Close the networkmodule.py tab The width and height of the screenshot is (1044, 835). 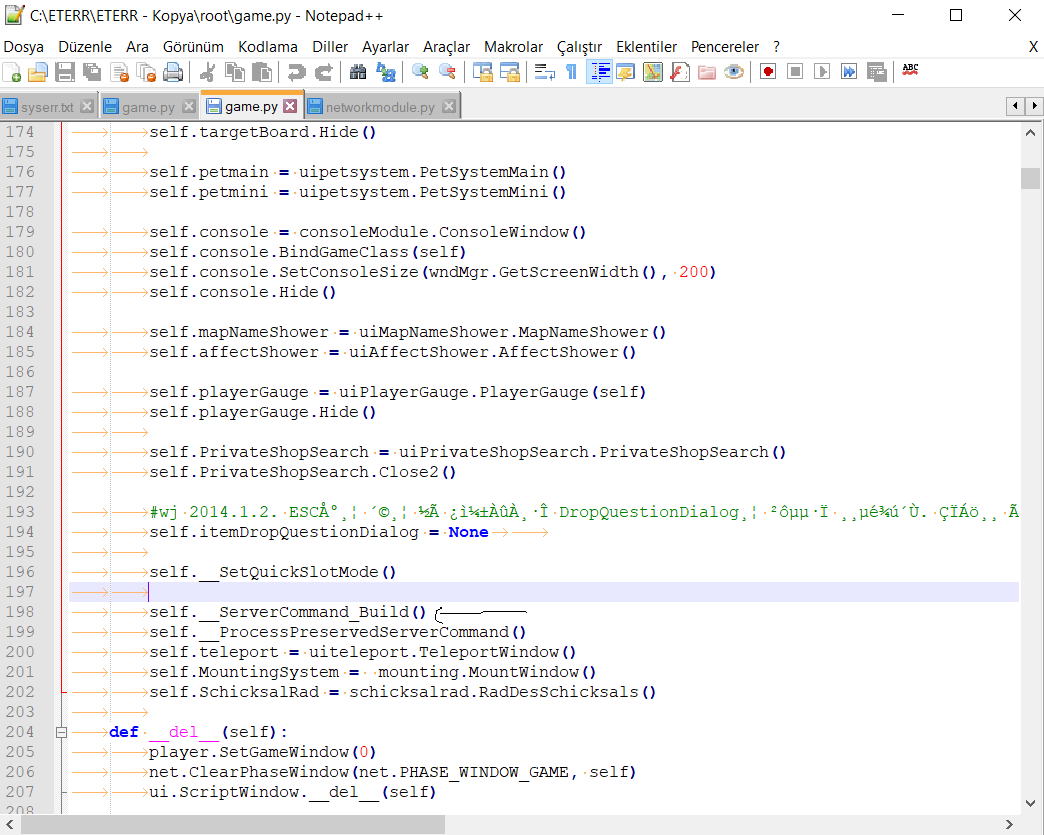[449, 106]
